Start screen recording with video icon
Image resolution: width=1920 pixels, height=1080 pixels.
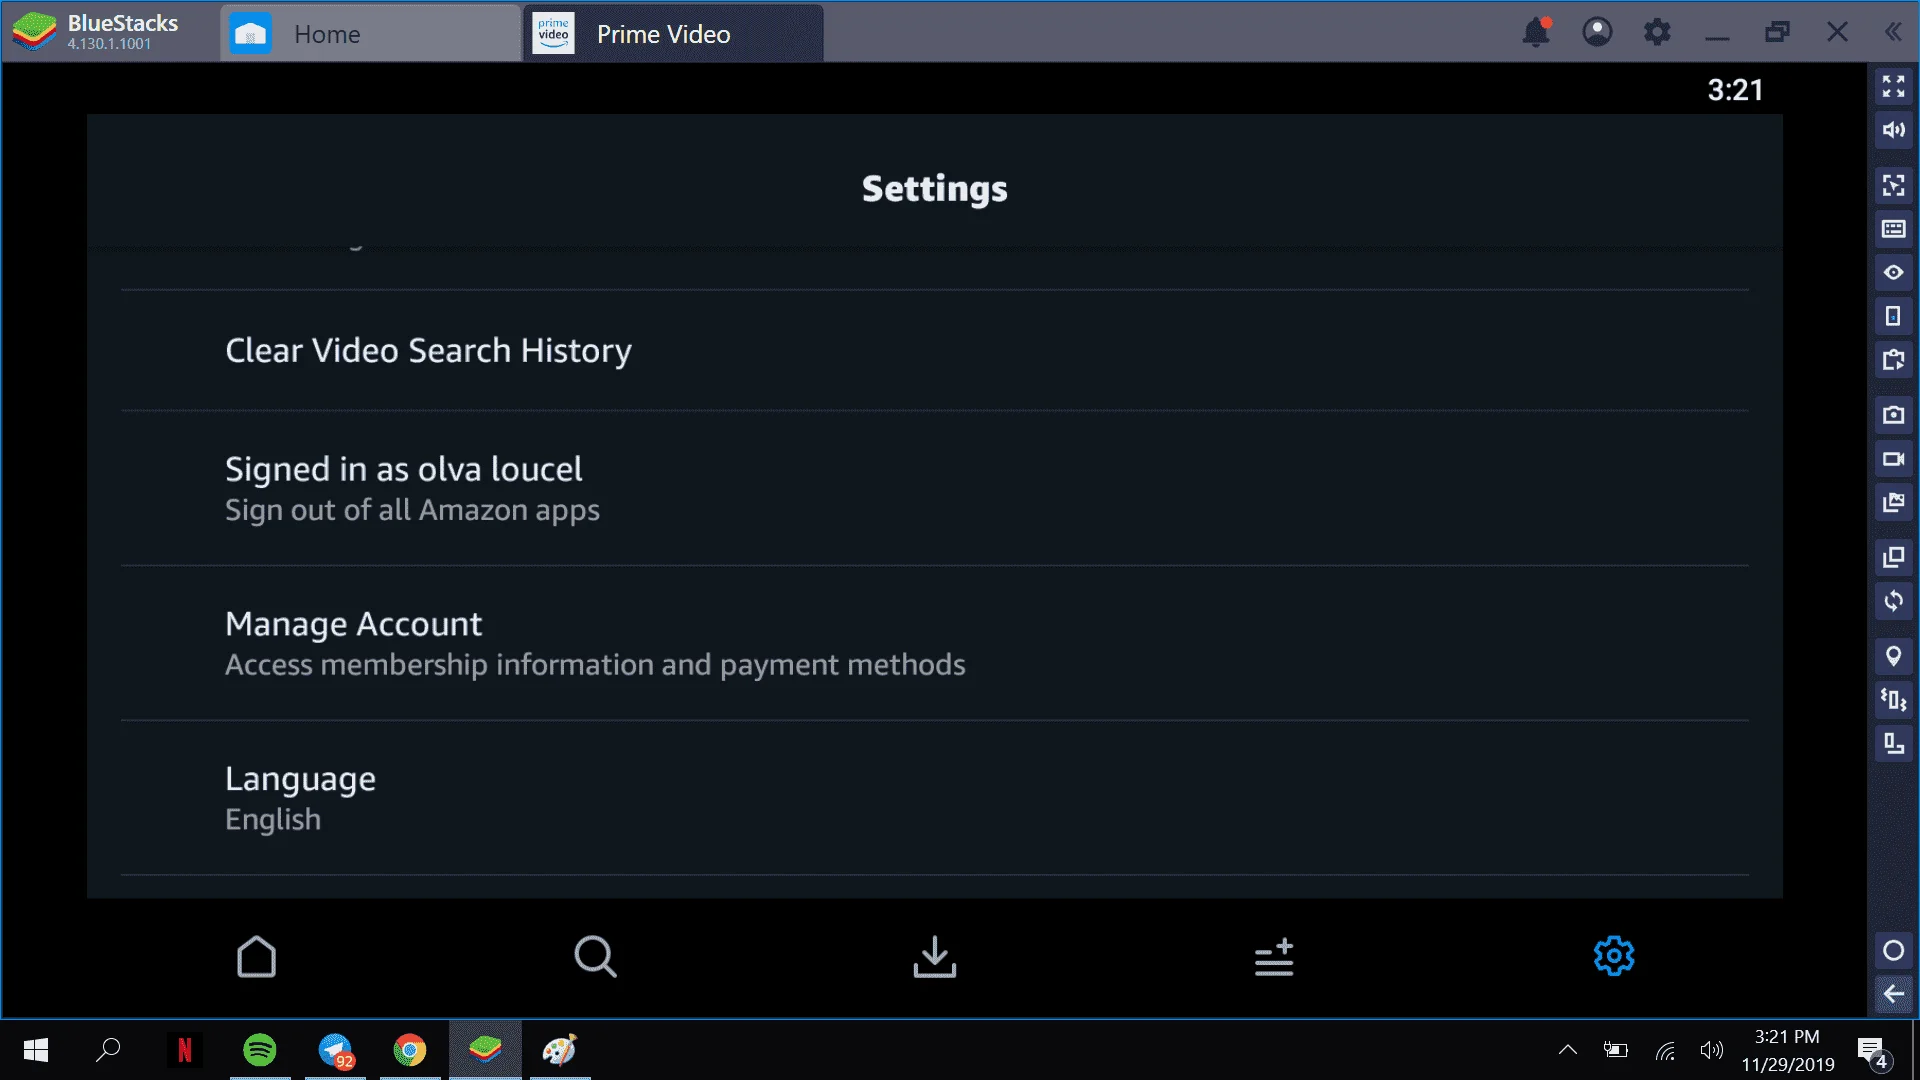pyautogui.click(x=1893, y=459)
